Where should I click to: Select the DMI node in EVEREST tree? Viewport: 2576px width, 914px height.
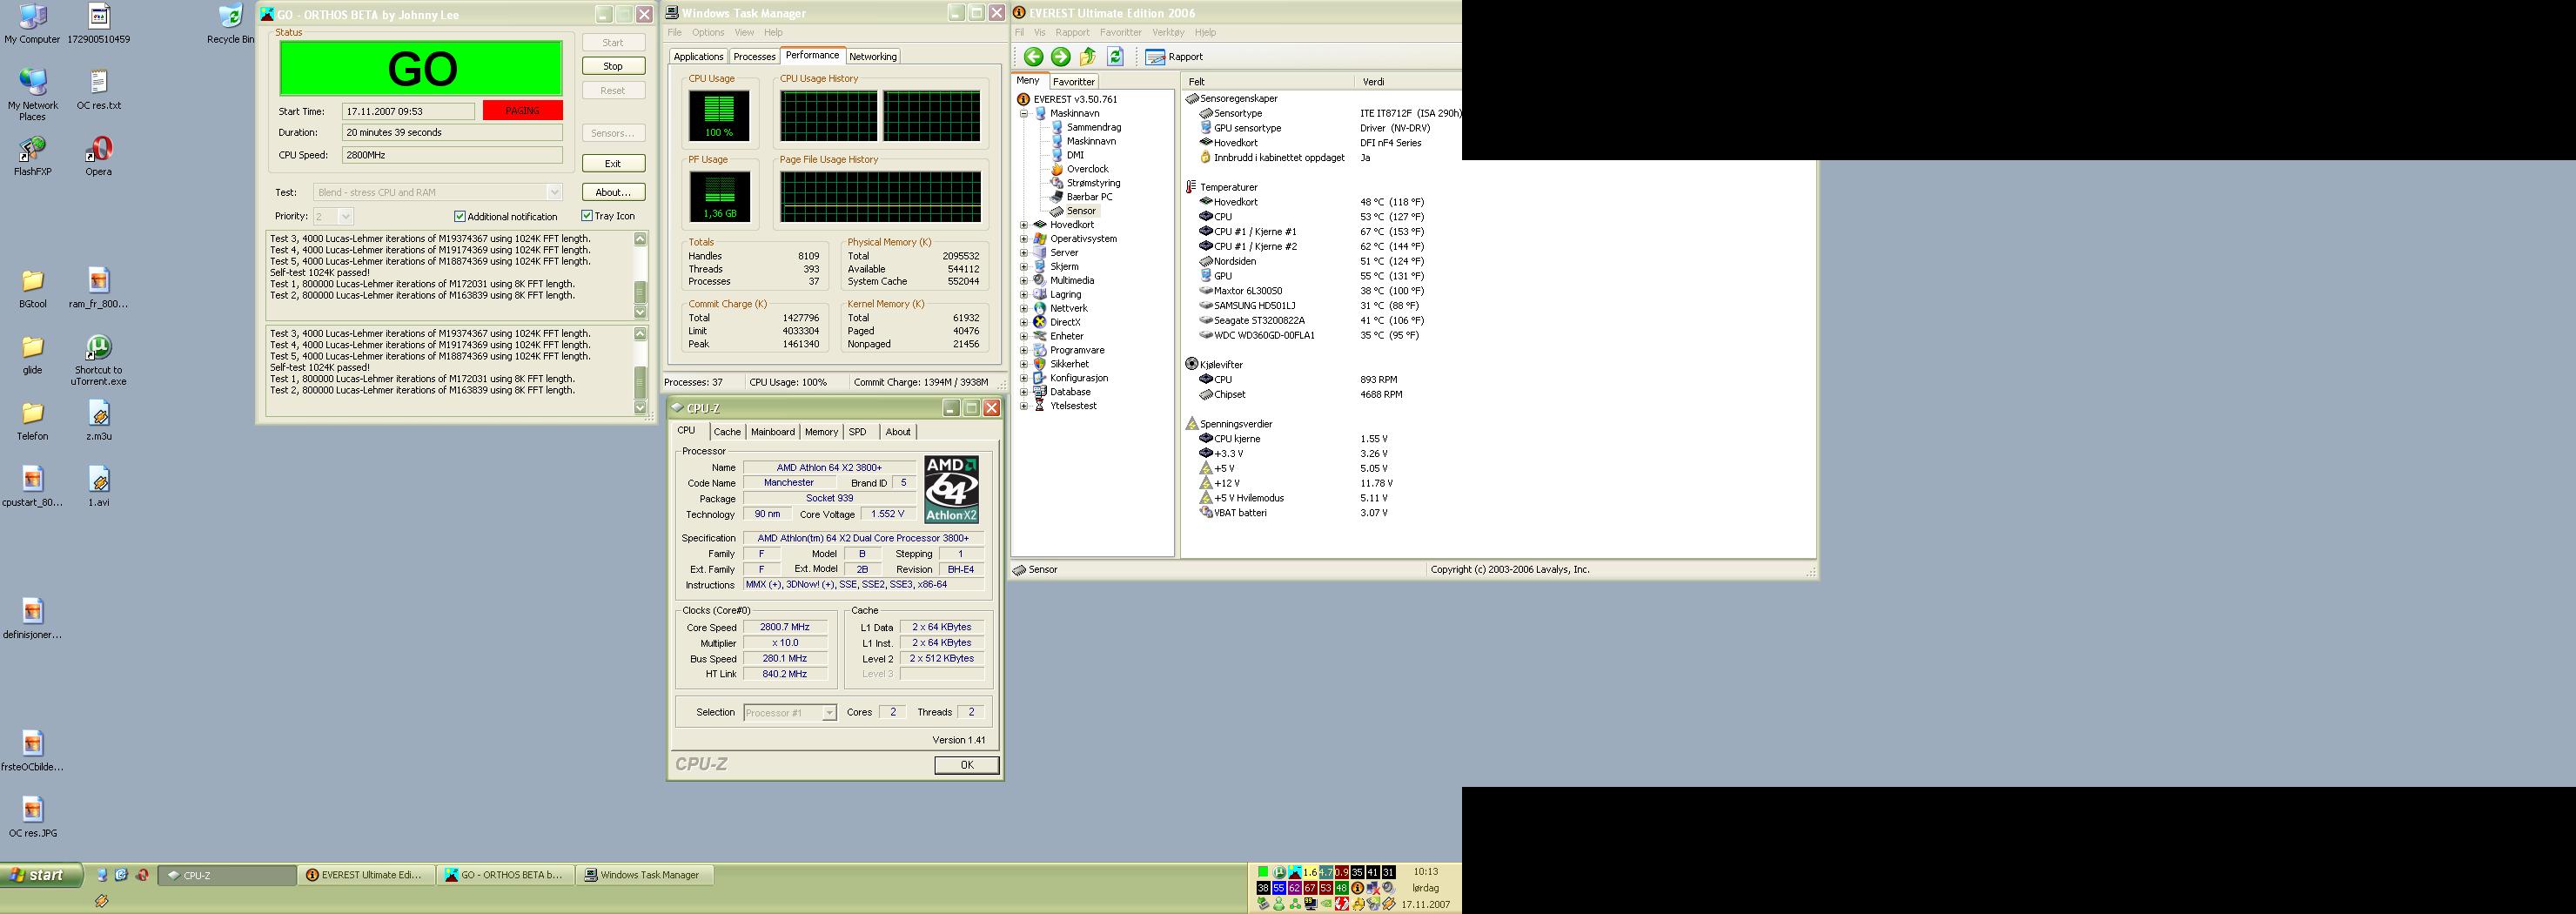[x=1067, y=155]
